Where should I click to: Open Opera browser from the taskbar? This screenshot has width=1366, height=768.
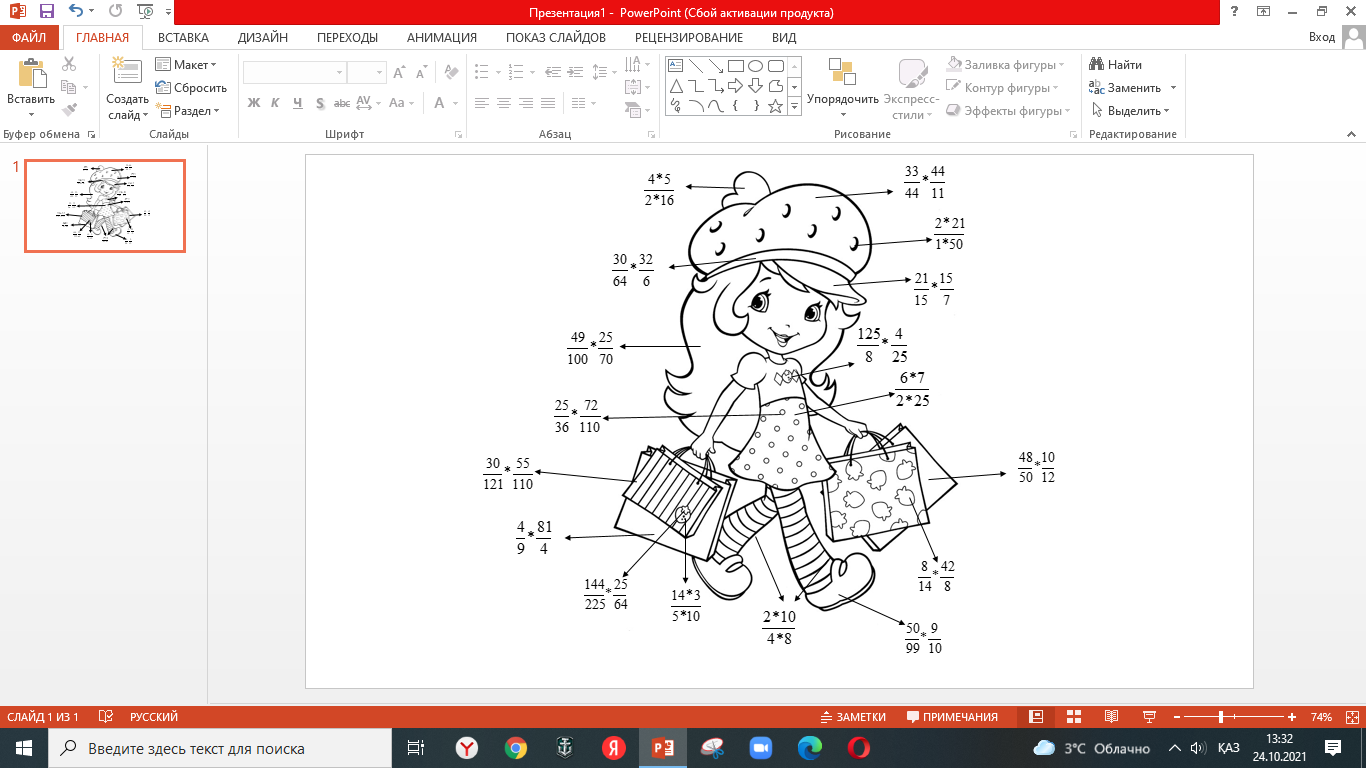click(x=858, y=748)
